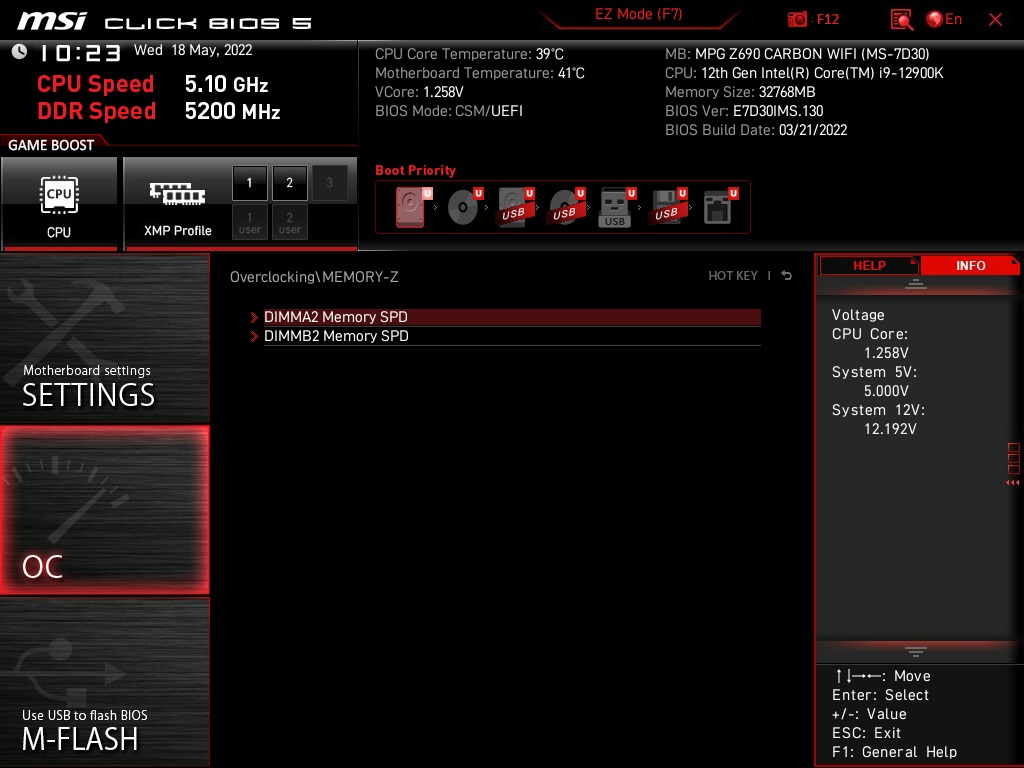Image resolution: width=1024 pixels, height=768 pixels.
Task: Select the USB CD-ROM boot icon
Action: pyautogui.click(x=566, y=207)
